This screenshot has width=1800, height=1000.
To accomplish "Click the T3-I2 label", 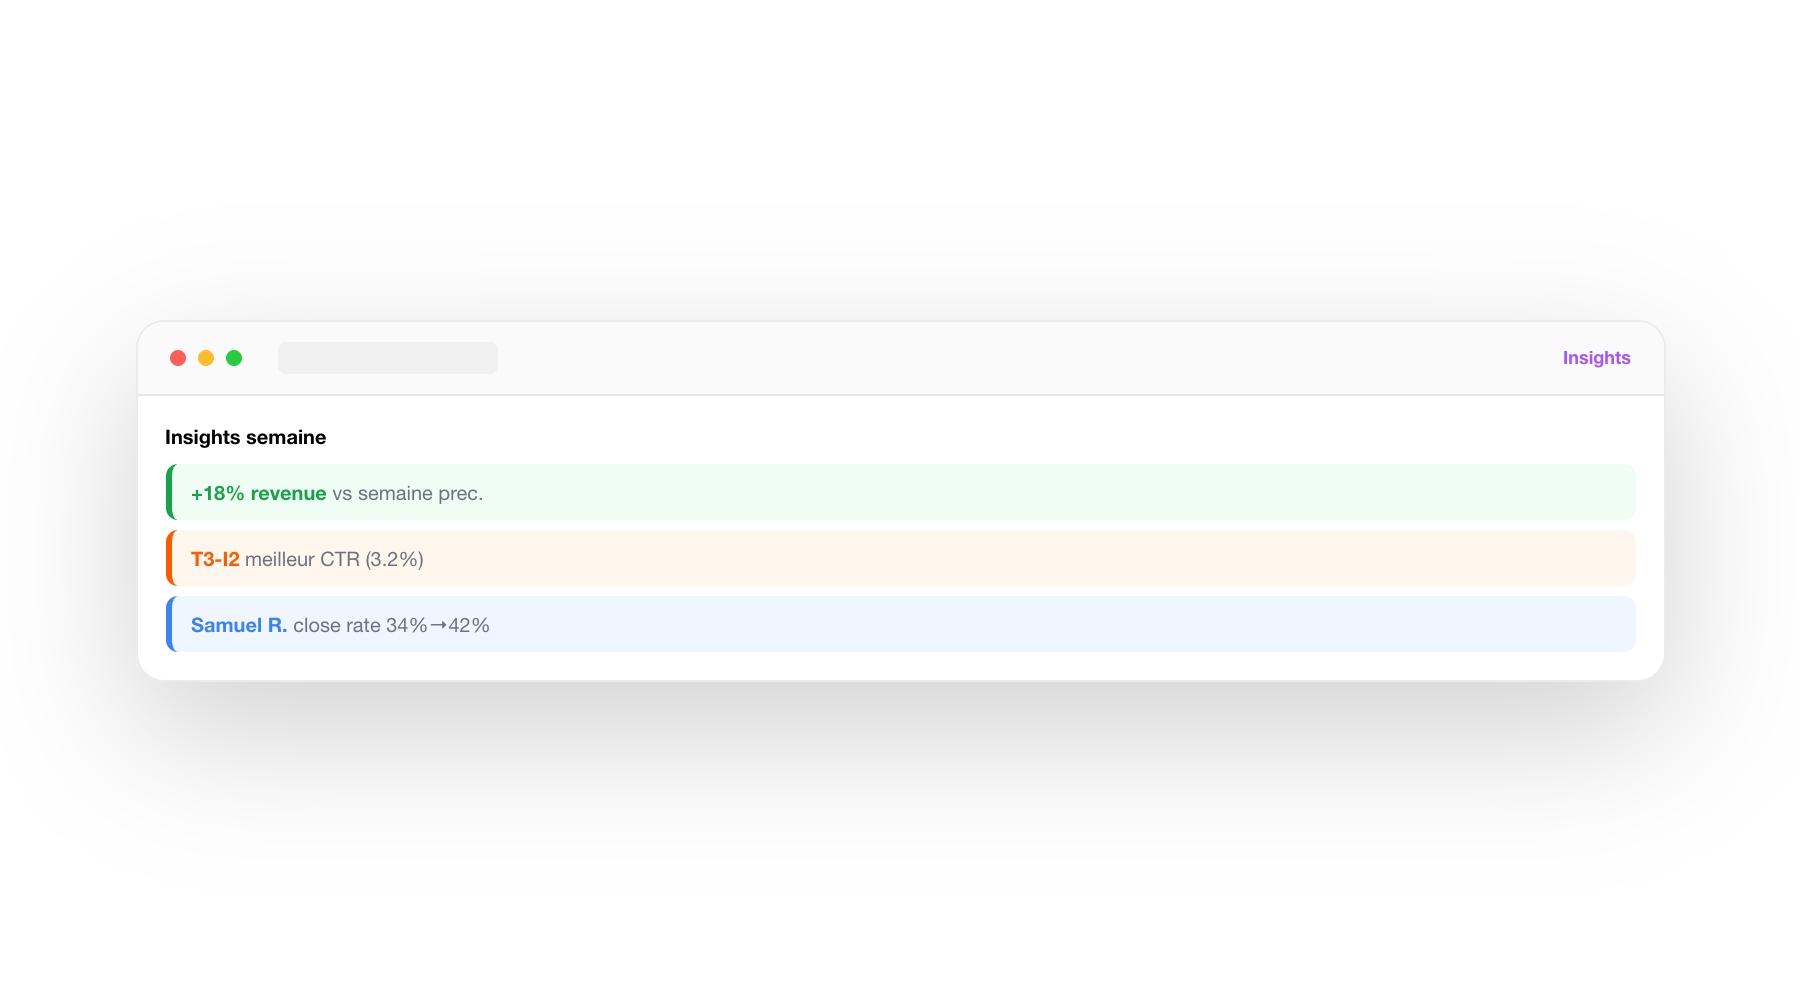I will point(216,559).
